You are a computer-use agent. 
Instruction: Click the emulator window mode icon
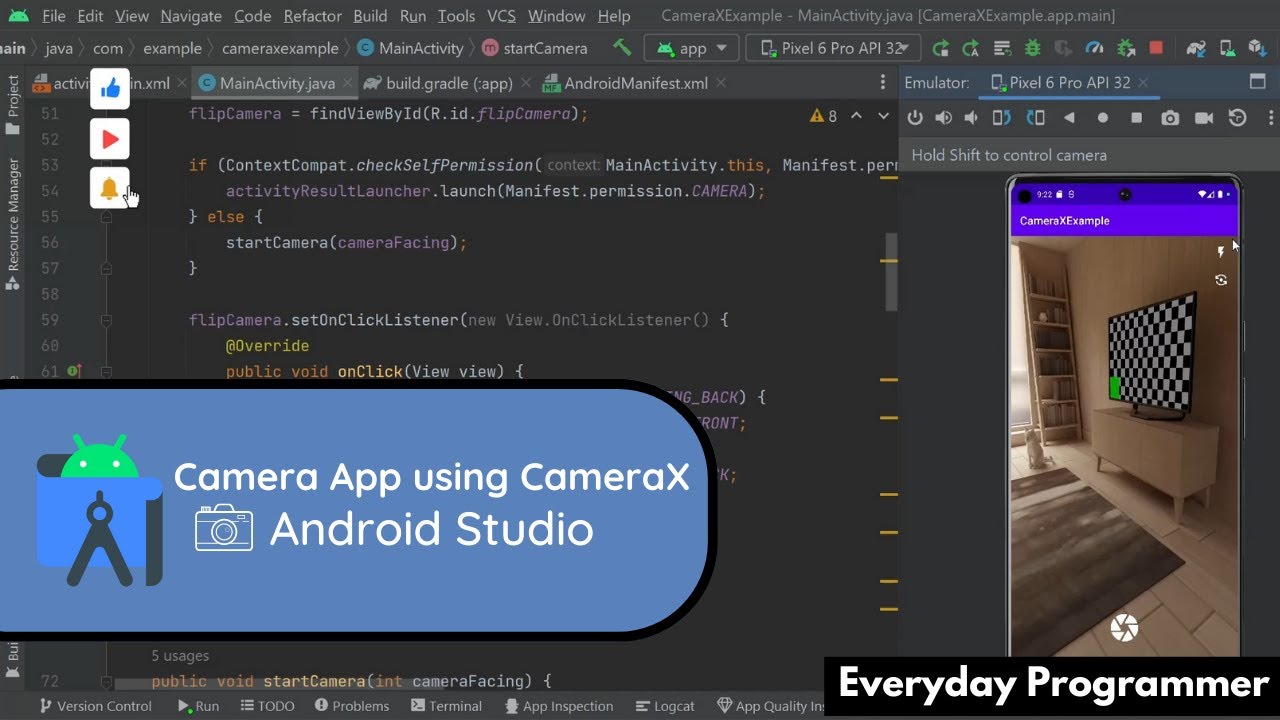pyautogui.click(x=1258, y=82)
